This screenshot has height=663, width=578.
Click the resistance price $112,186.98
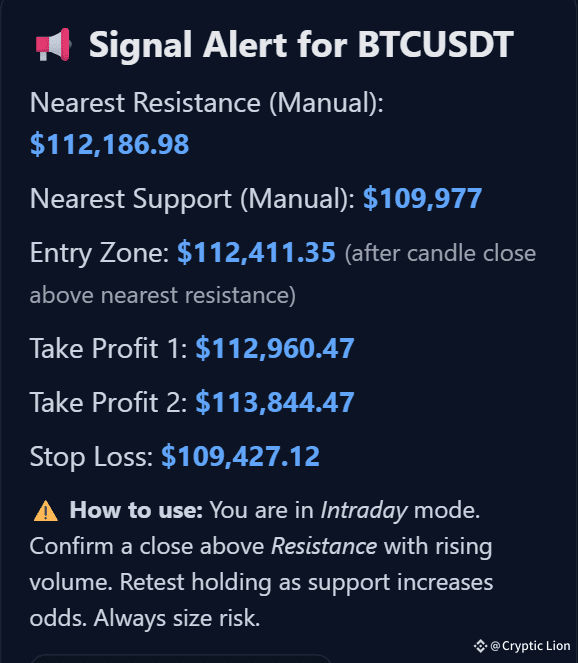click(110, 144)
